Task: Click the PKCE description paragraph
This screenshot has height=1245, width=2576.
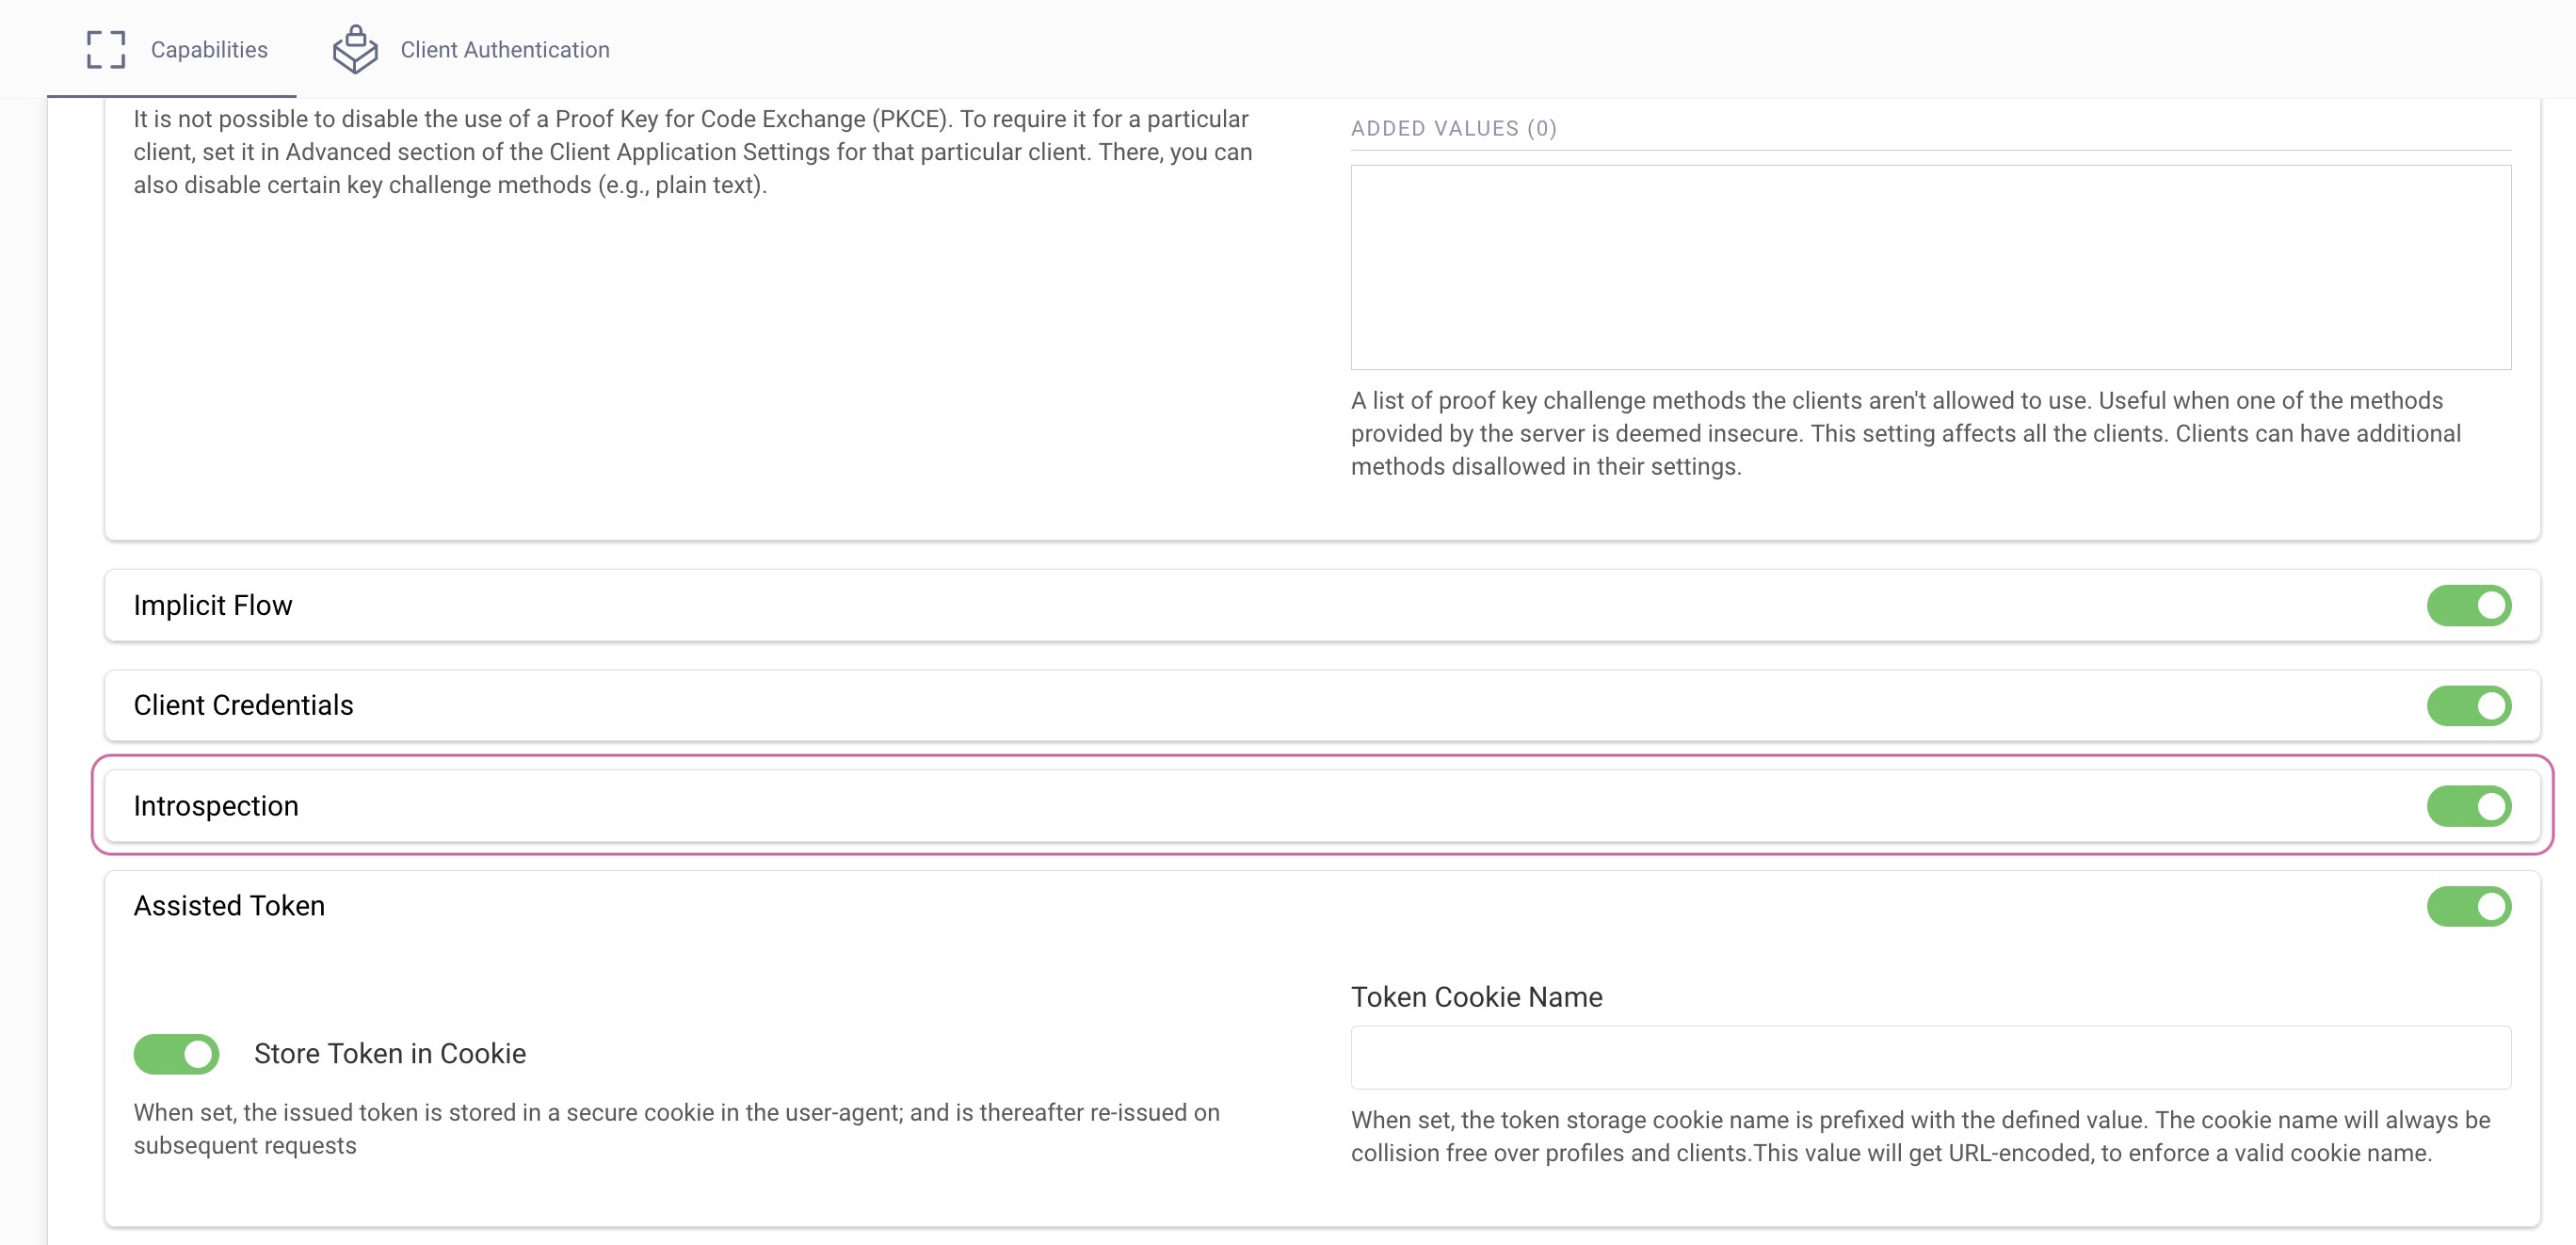Action: [x=693, y=152]
